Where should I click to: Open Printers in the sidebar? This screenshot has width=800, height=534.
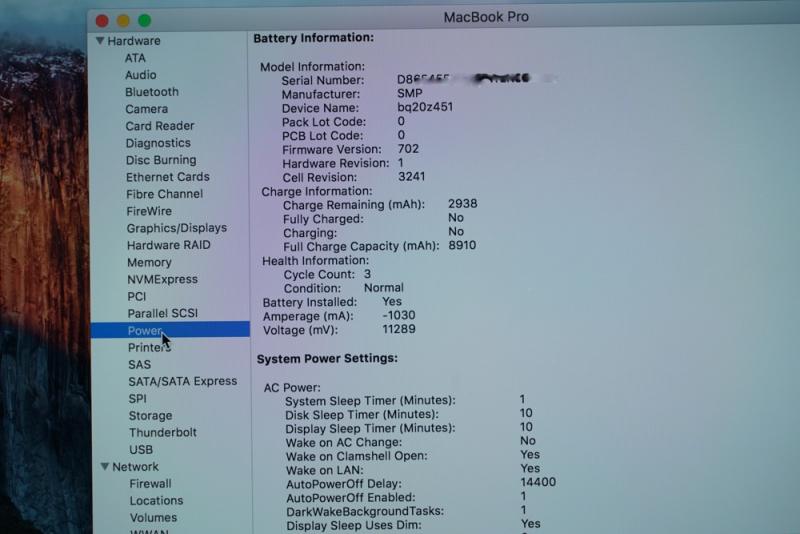pyautogui.click(x=149, y=347)
